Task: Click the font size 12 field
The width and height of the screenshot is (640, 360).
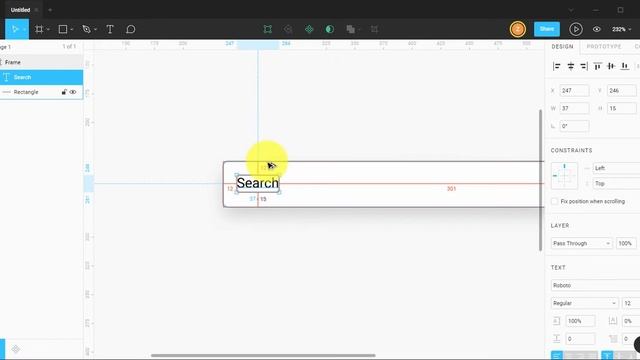Action: (x=631, y=303)
